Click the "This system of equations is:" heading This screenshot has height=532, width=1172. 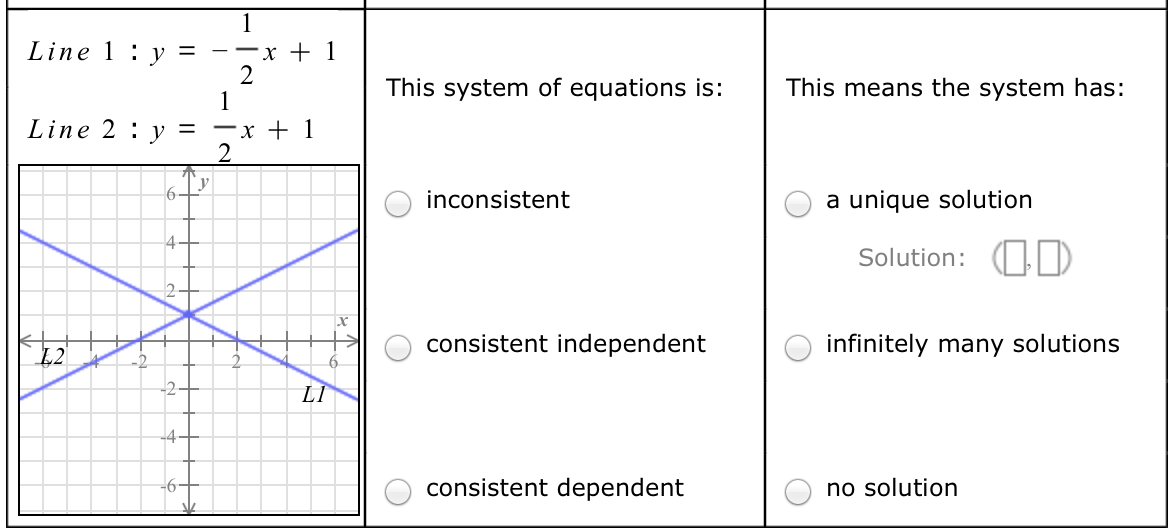click(555, 88)
